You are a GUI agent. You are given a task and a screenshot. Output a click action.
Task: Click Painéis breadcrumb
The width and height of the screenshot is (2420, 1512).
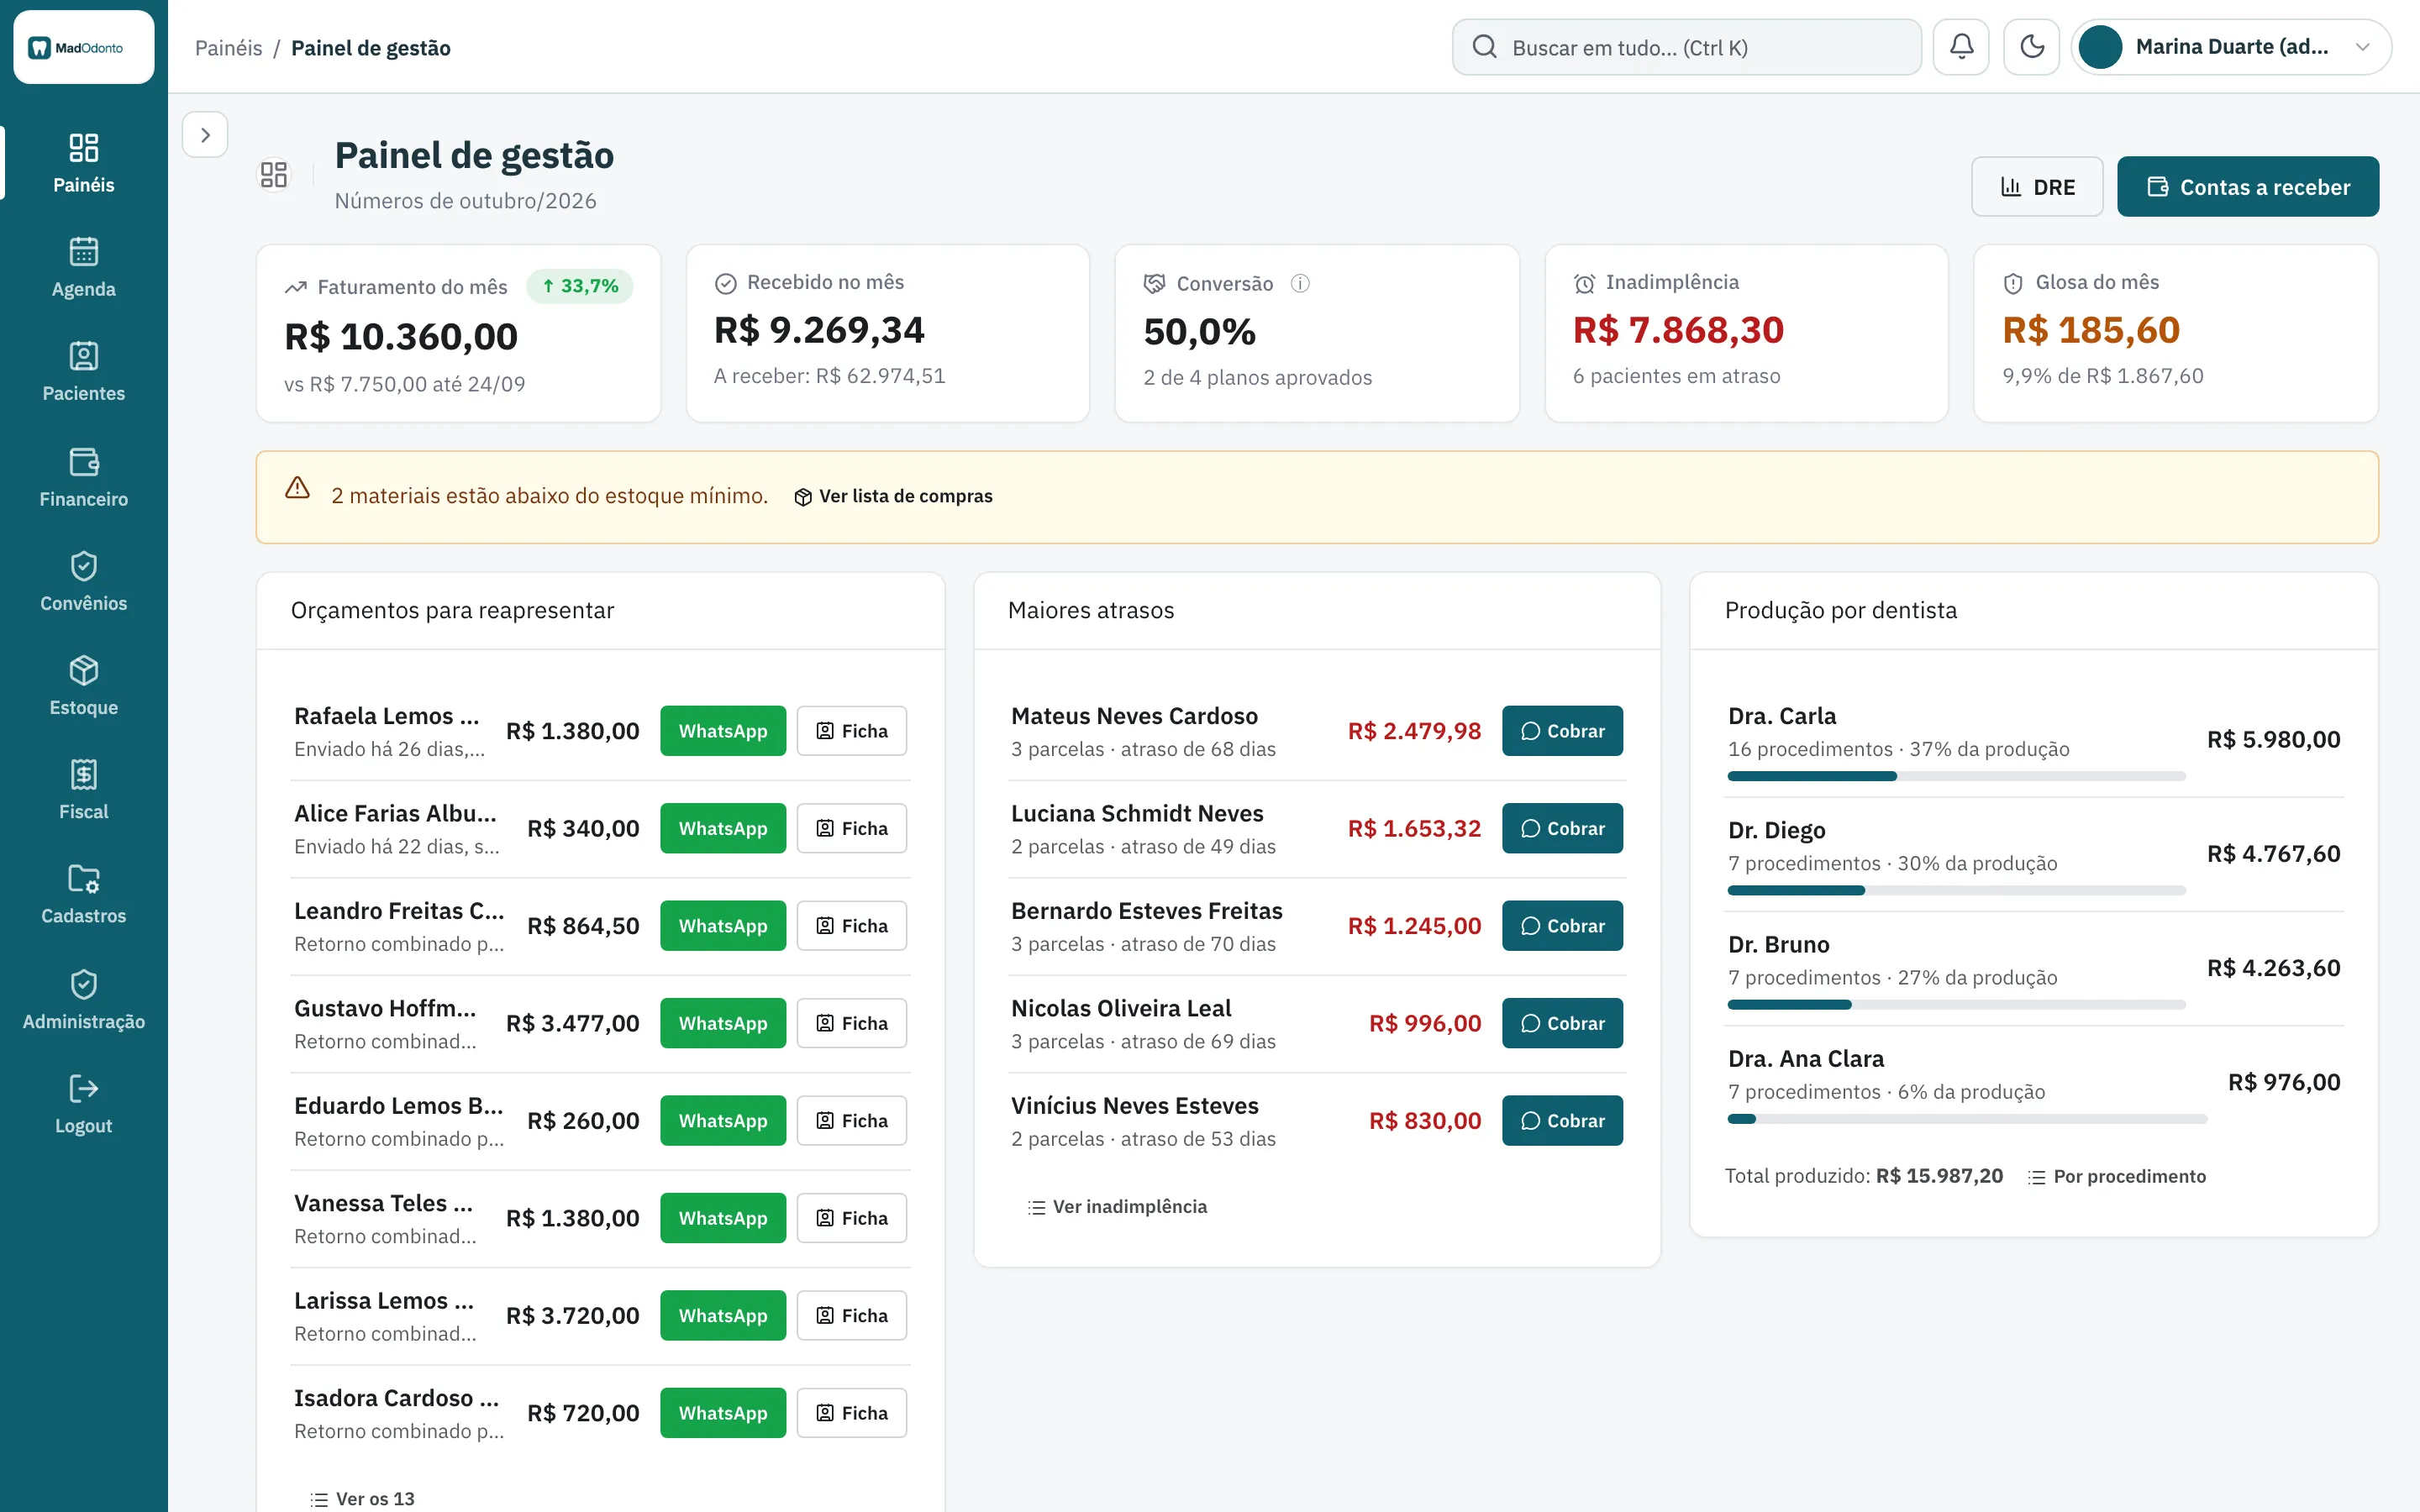(229, 48)
